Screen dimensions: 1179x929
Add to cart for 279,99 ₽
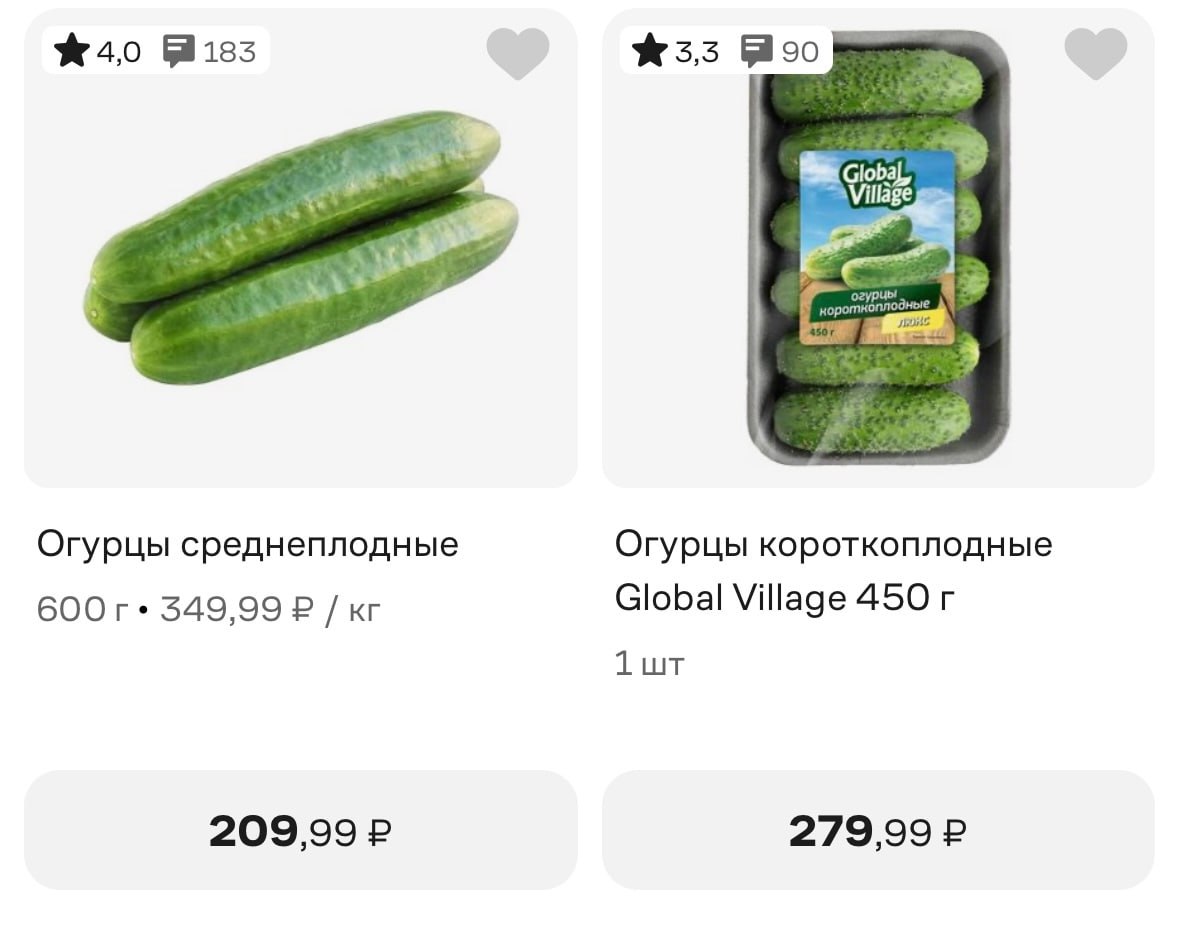[x=877, y=830]
